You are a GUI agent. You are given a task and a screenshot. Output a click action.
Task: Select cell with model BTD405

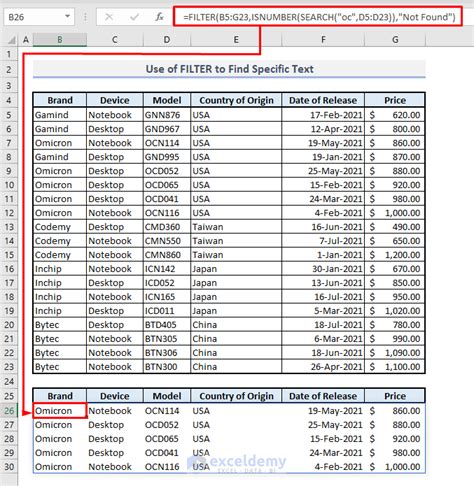[x=167, y=325]
